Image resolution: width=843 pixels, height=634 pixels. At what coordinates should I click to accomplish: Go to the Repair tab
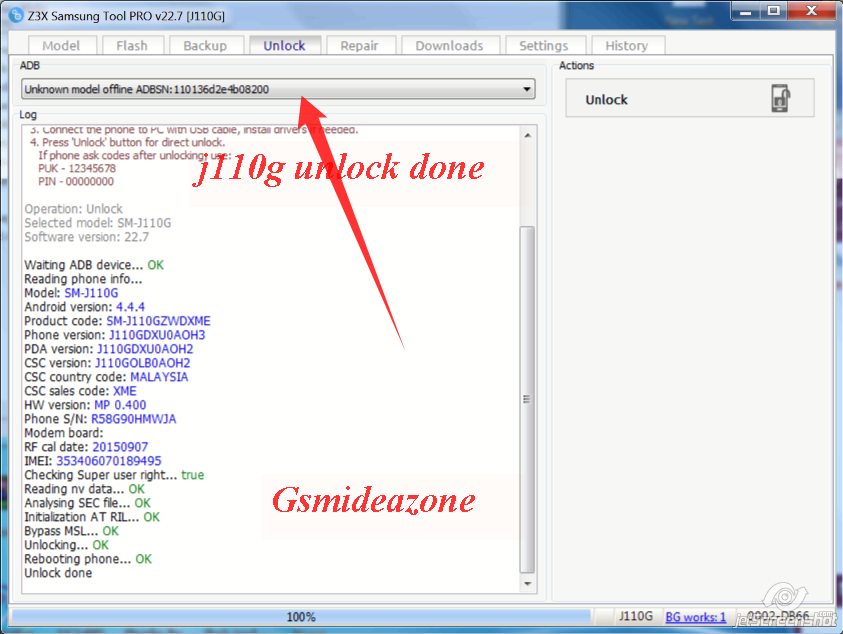(359, 46)
